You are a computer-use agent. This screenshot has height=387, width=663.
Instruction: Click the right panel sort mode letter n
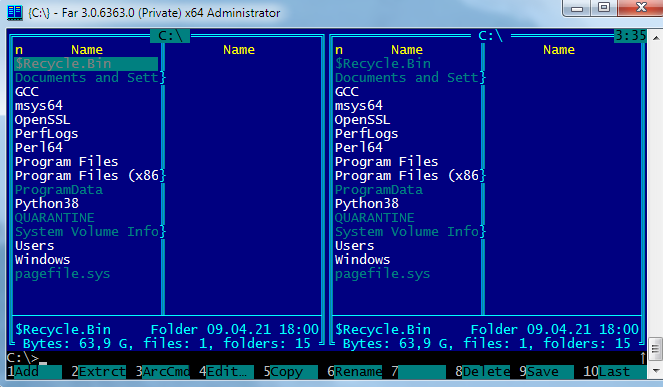pos(339,50)
